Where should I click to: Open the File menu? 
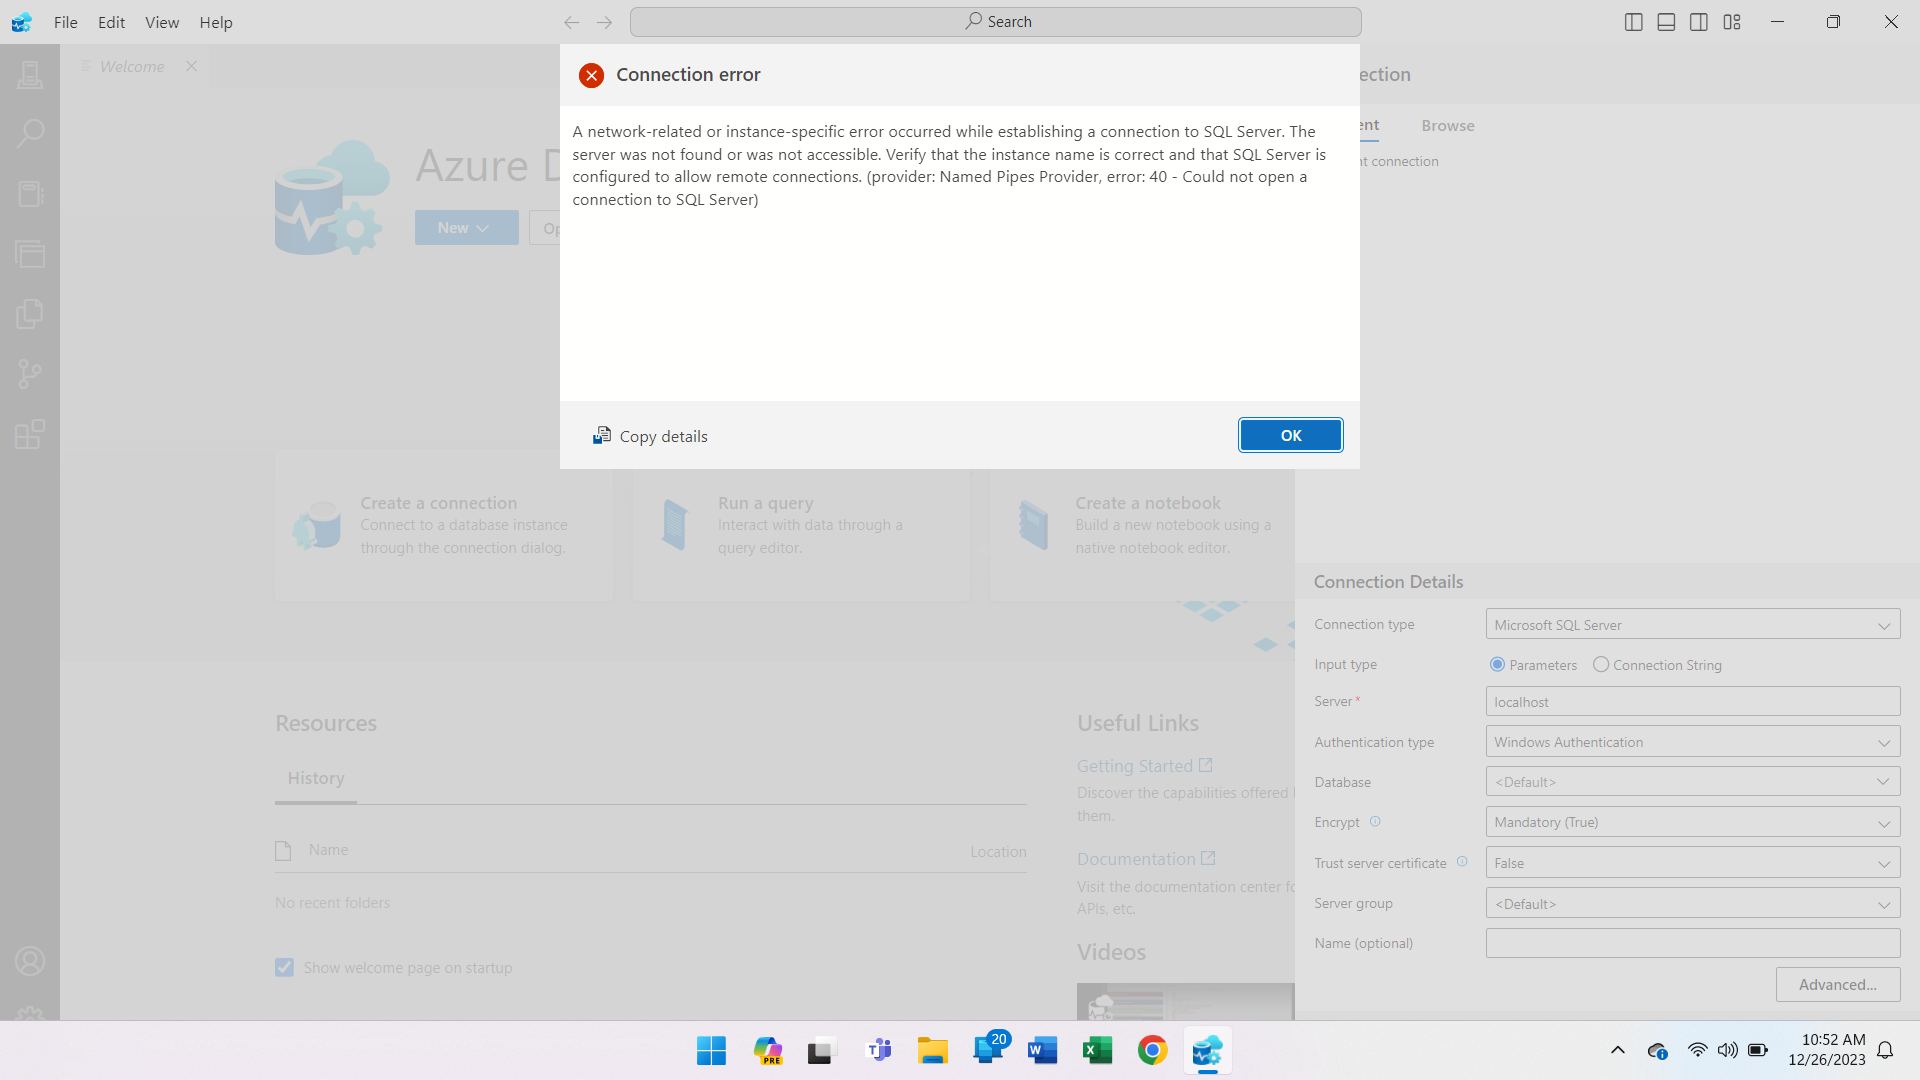(66, 22)
